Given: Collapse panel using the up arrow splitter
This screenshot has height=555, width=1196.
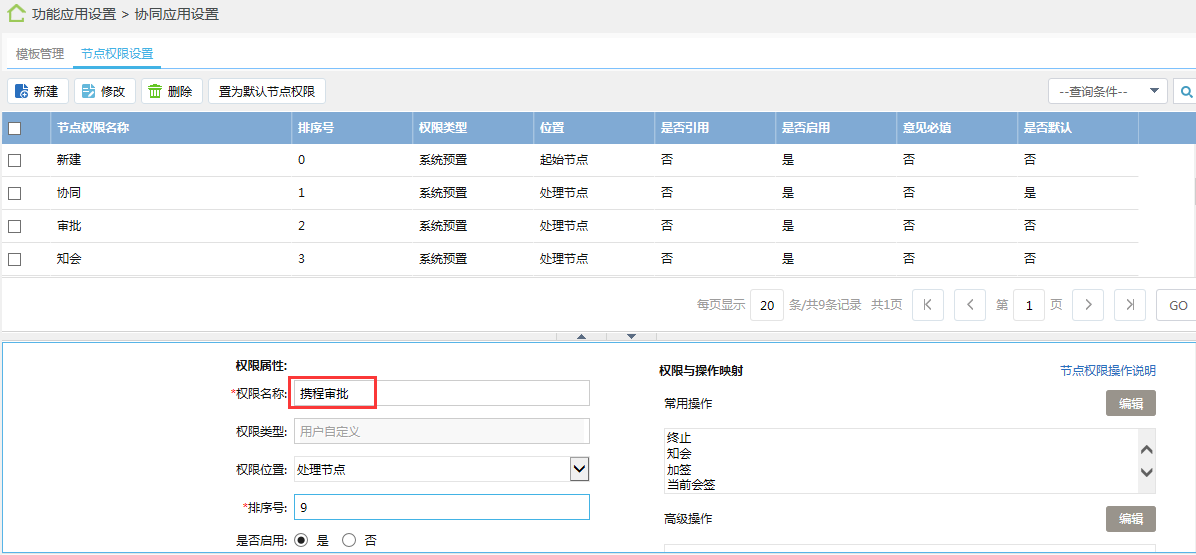Looking at the screenshot, I should tap(582, 336).
